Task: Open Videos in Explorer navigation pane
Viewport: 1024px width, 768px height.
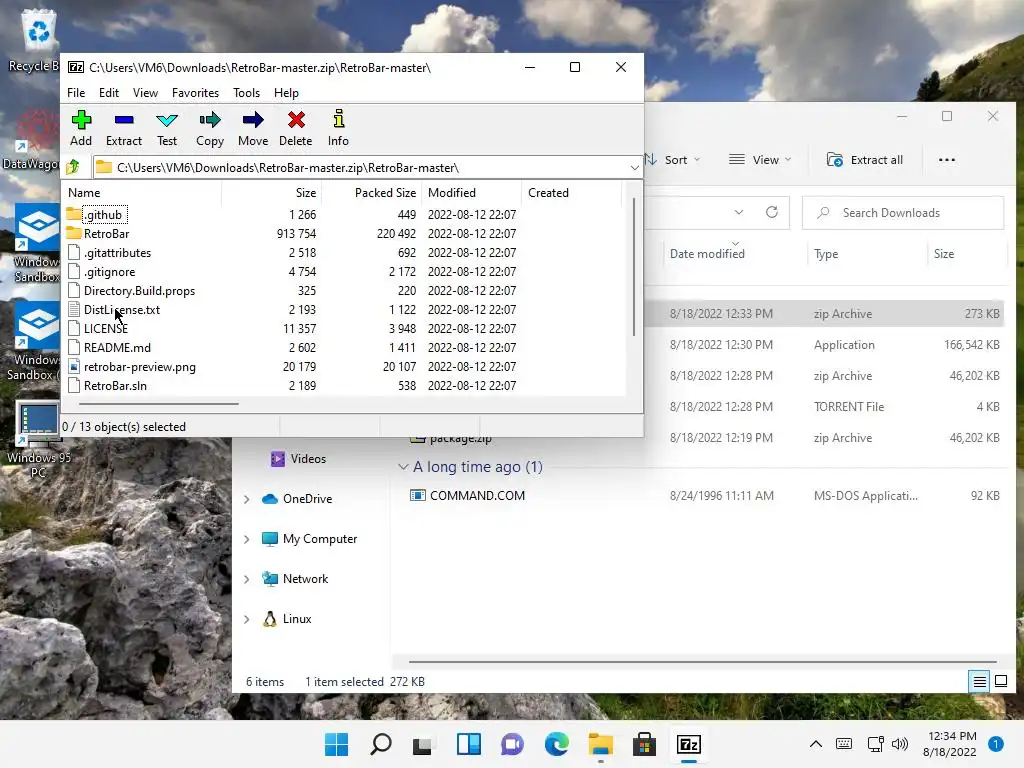Action: [298, 458]
